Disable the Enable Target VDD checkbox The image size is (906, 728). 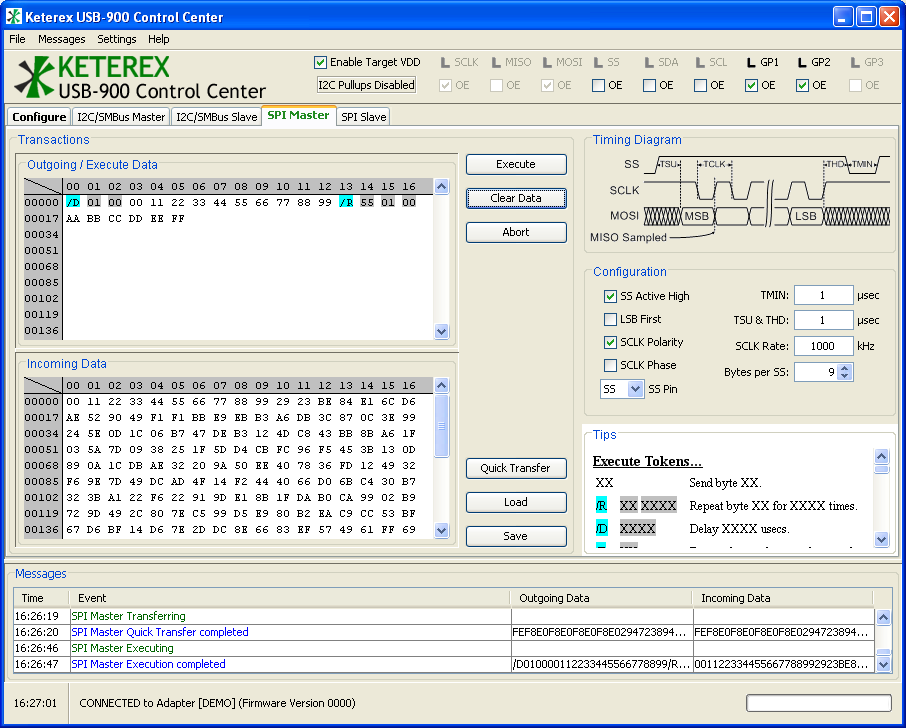[x=321, y=62]
